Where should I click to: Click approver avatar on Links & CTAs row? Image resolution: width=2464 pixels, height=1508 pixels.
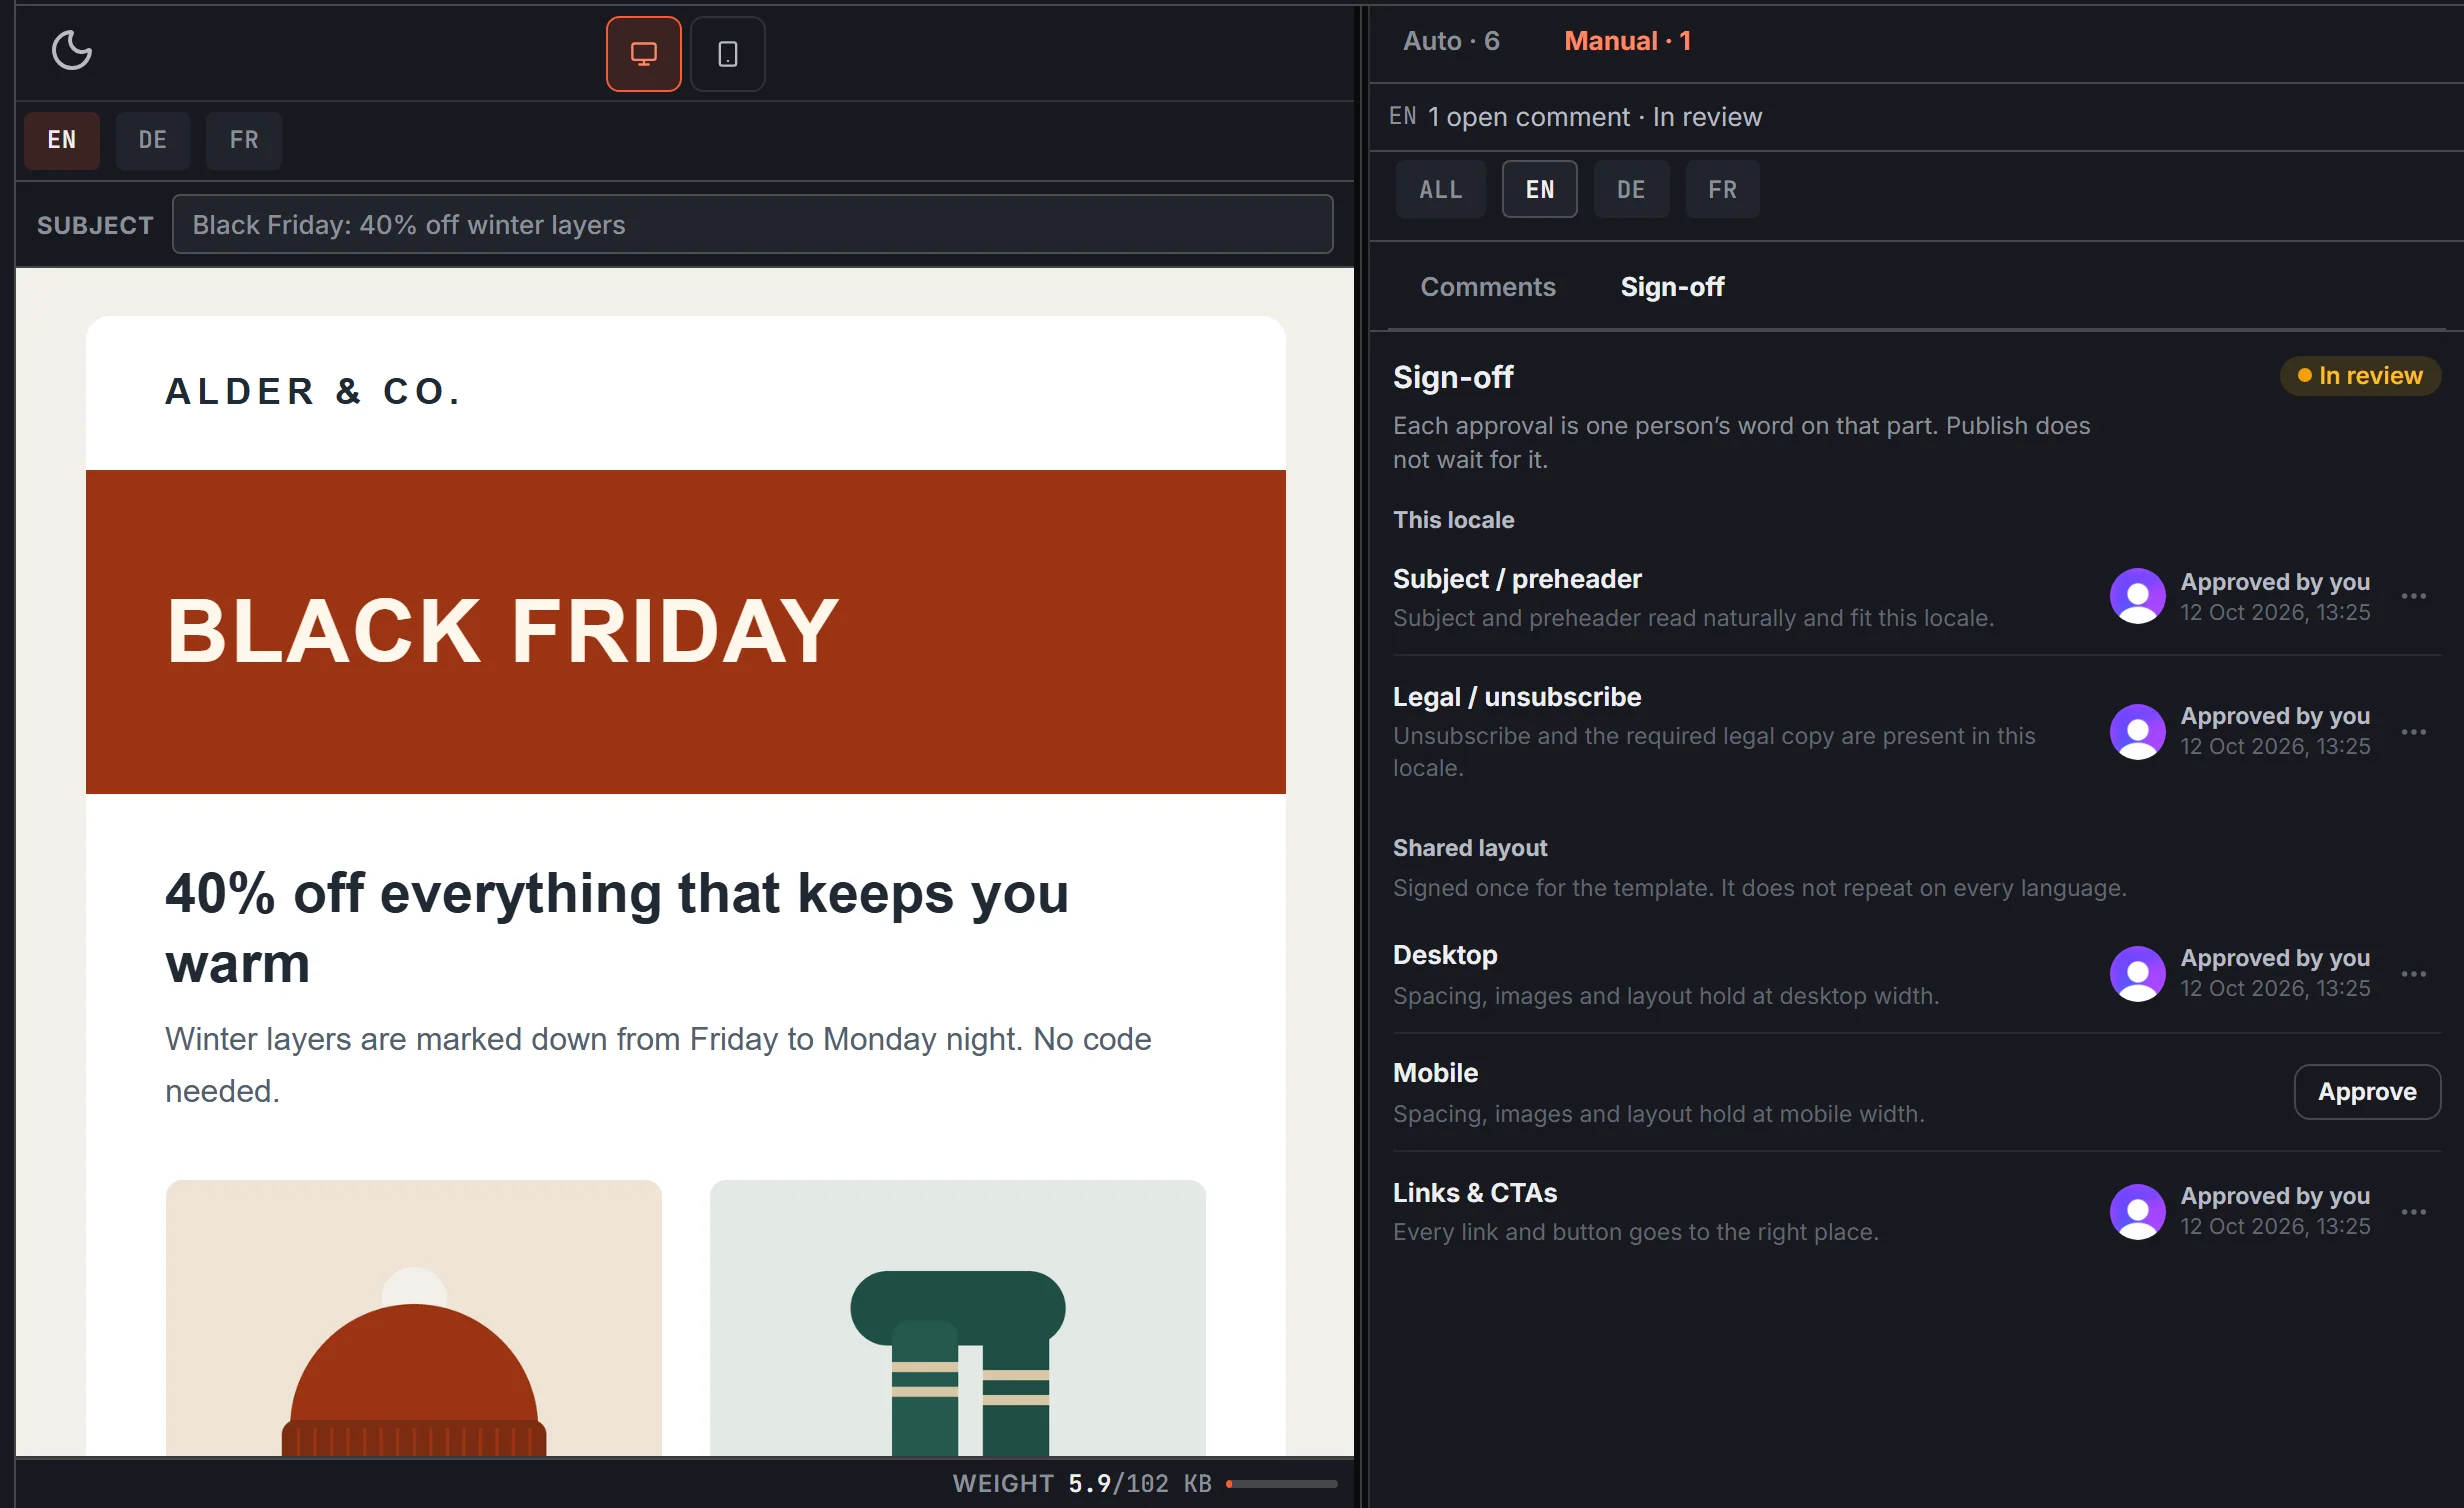click(x=2137, y=1212)
